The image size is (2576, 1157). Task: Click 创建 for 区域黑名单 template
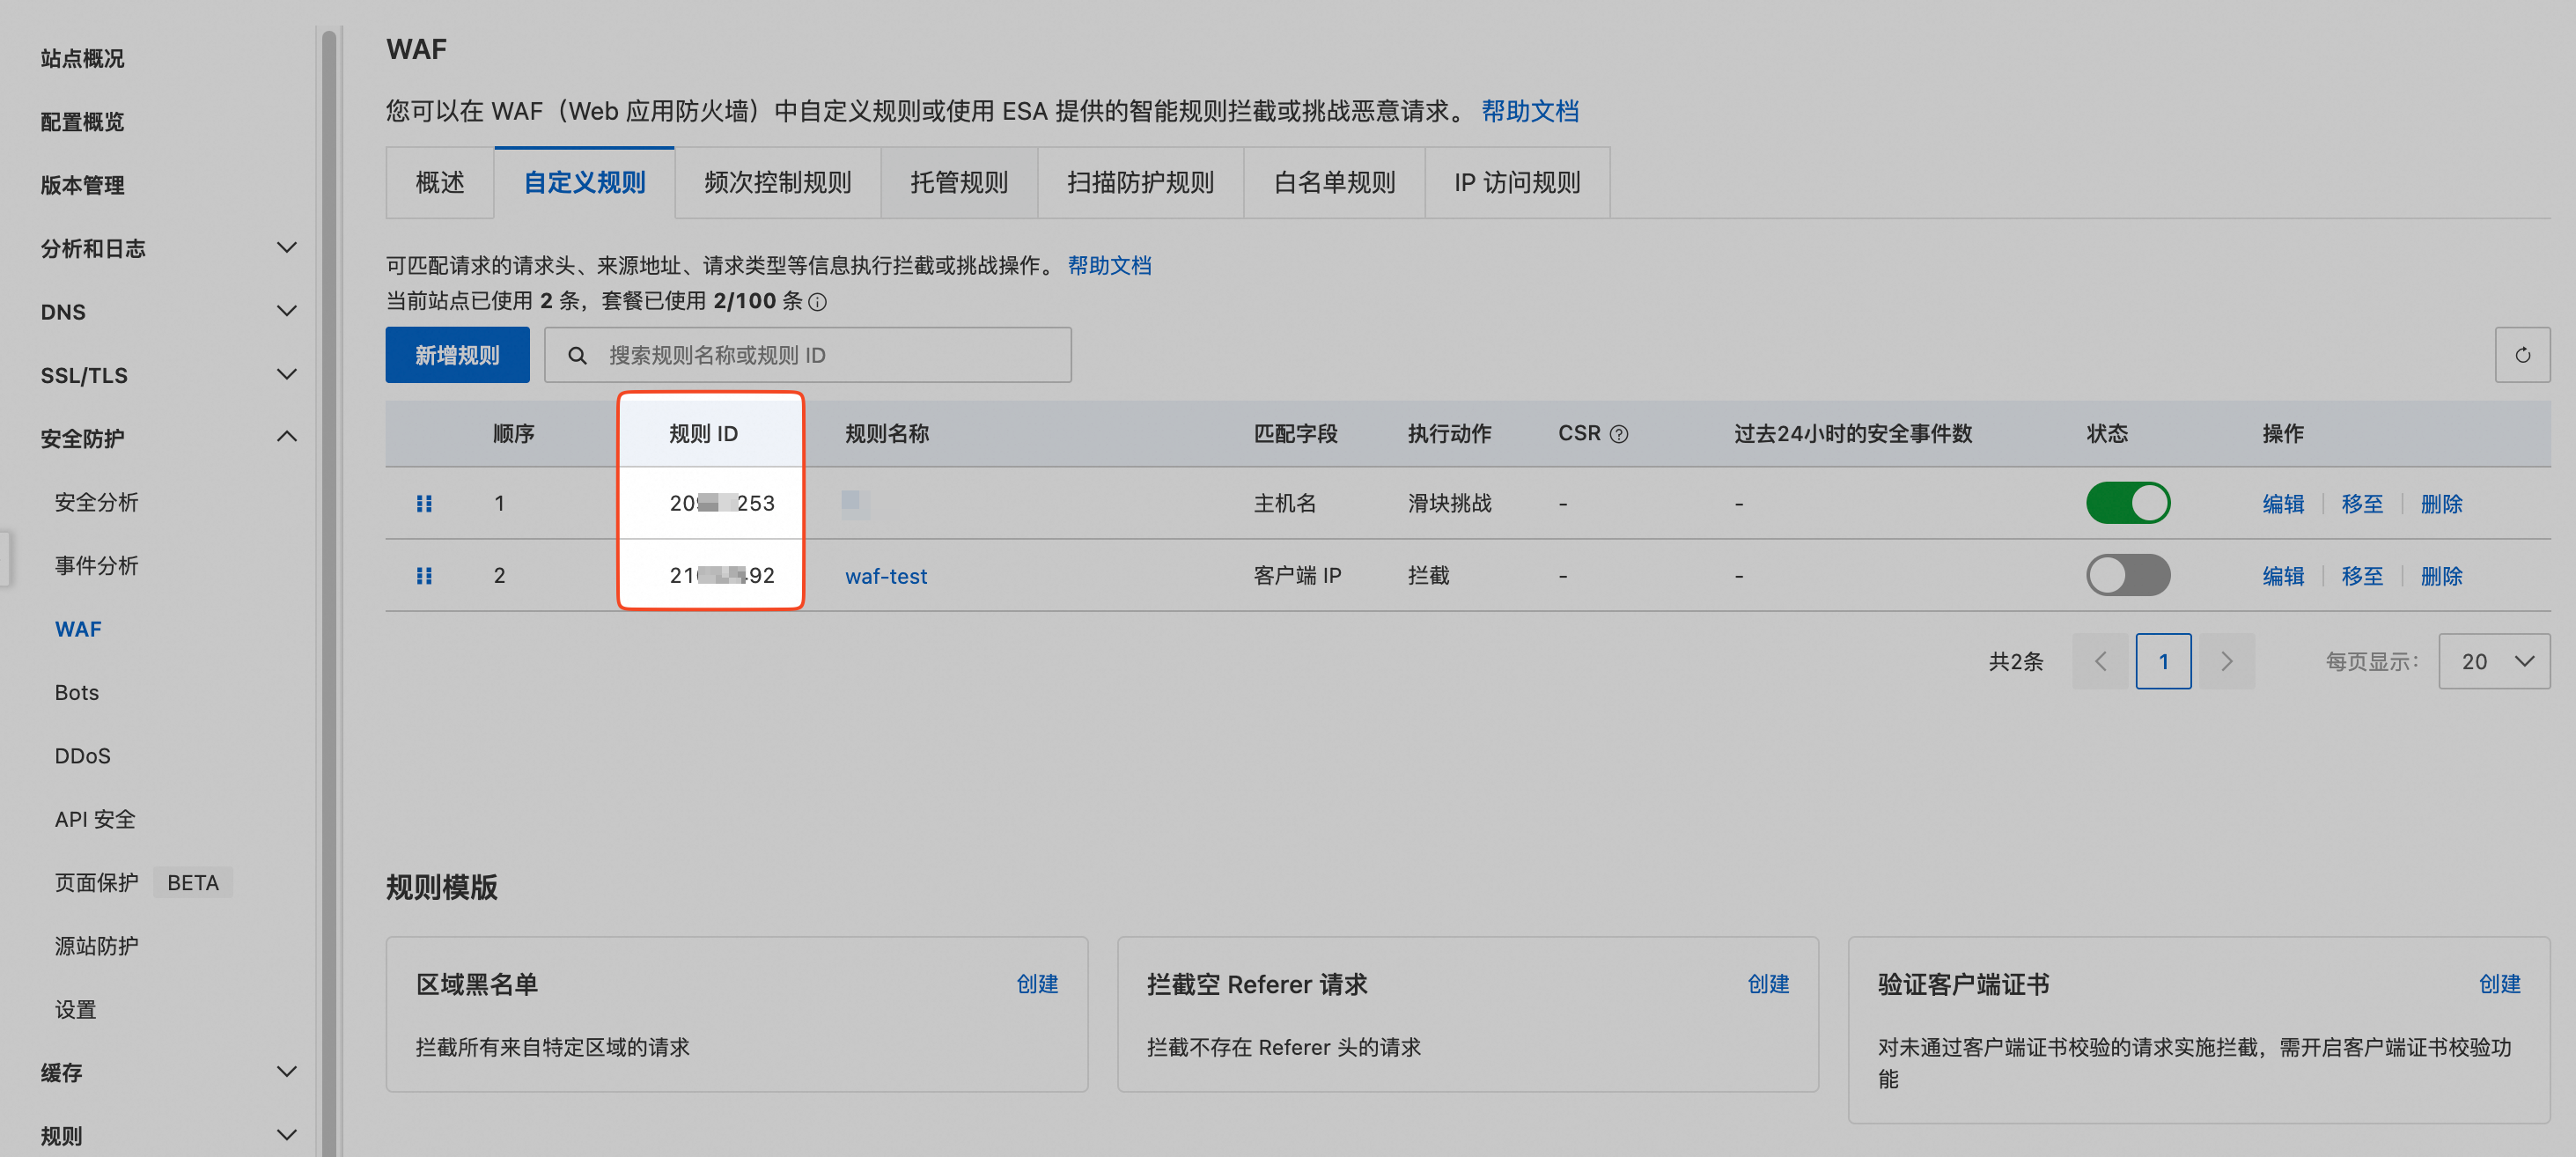pyautogui.click(x=1036, y=984)
